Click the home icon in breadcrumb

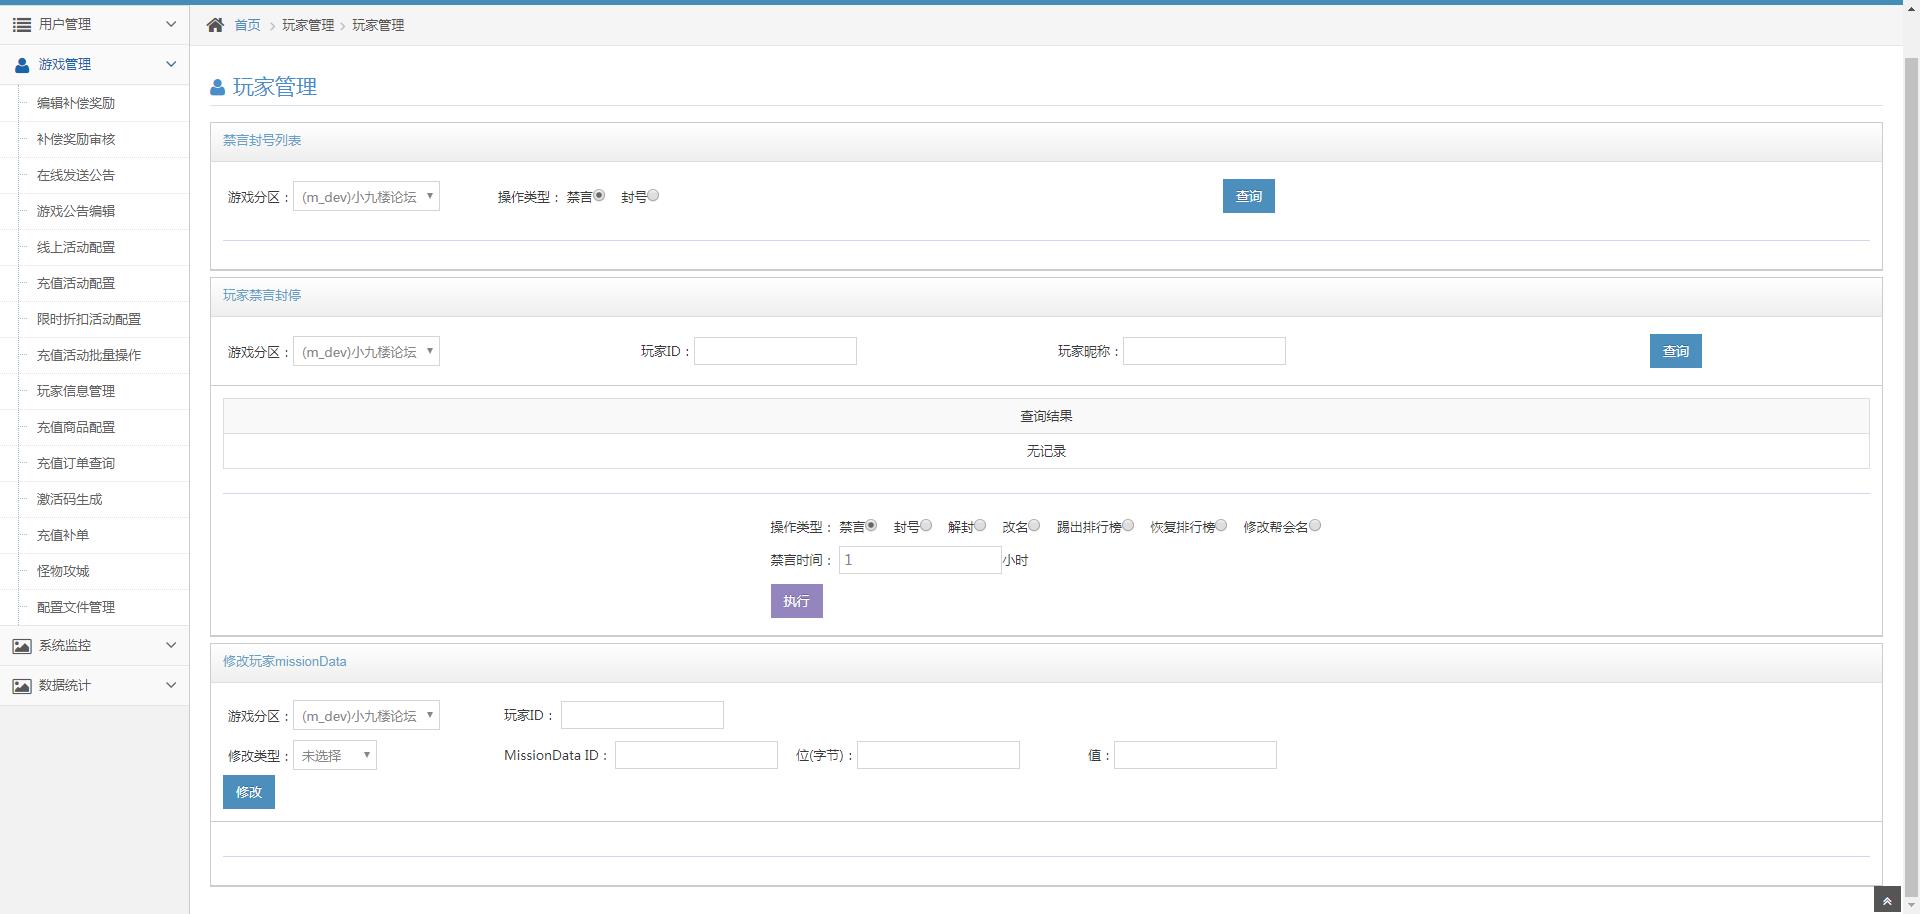(215, 25)
